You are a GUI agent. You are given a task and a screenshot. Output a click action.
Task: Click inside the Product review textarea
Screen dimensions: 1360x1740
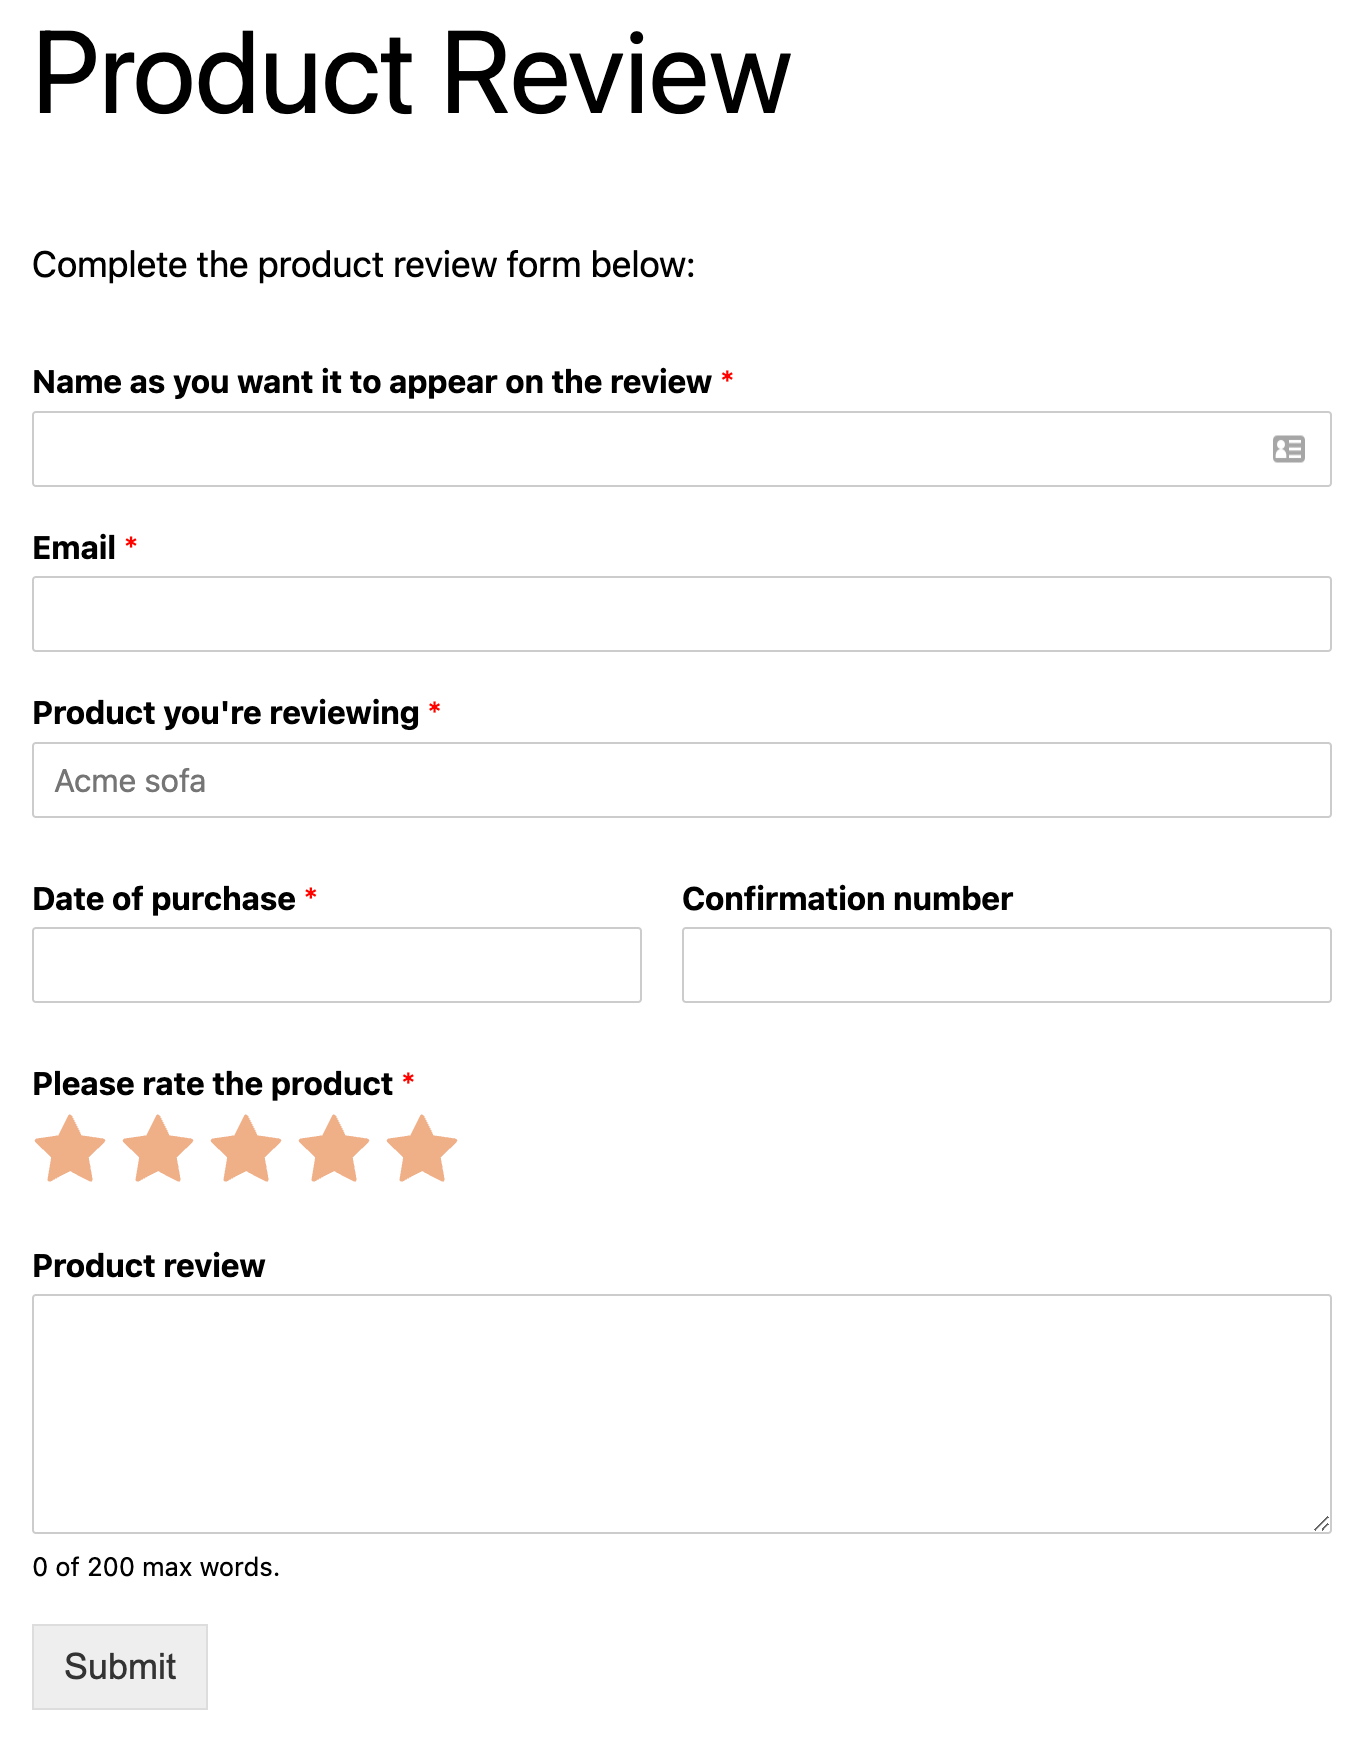click(681, 1413)
